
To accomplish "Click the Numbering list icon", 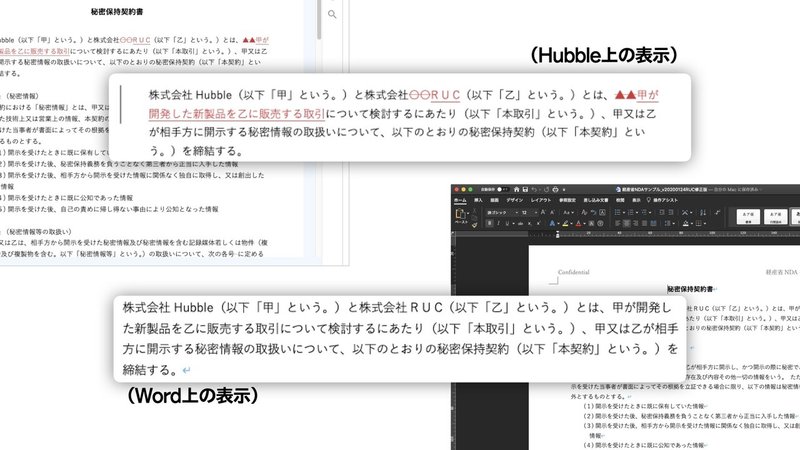I will tap(631, 212).
